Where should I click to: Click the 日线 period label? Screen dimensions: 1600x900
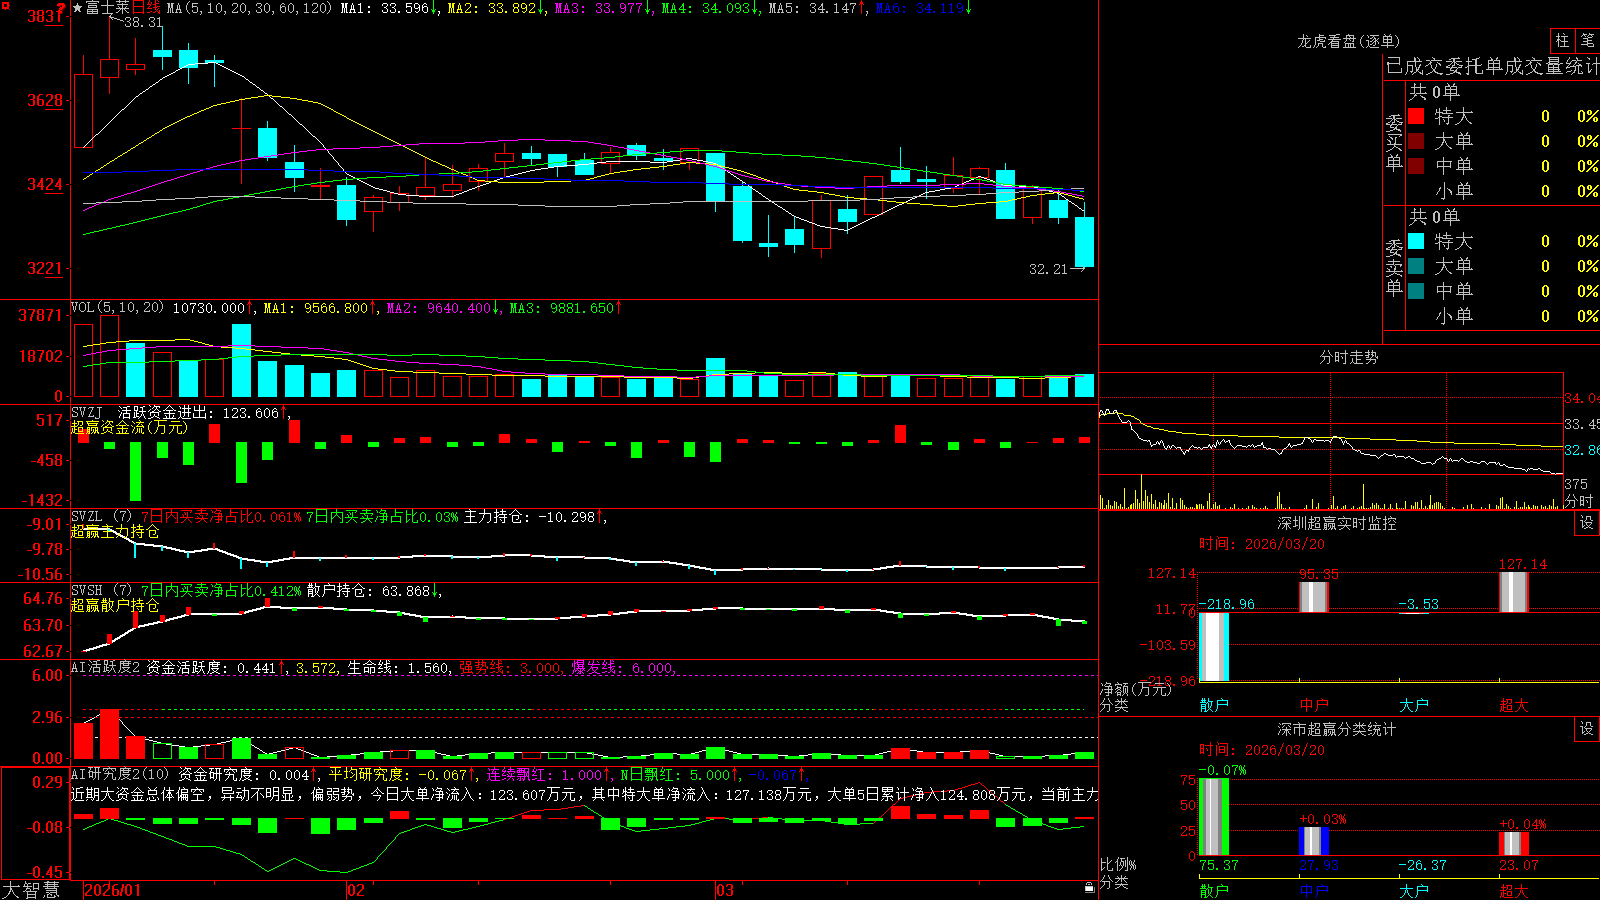[146, 8]
